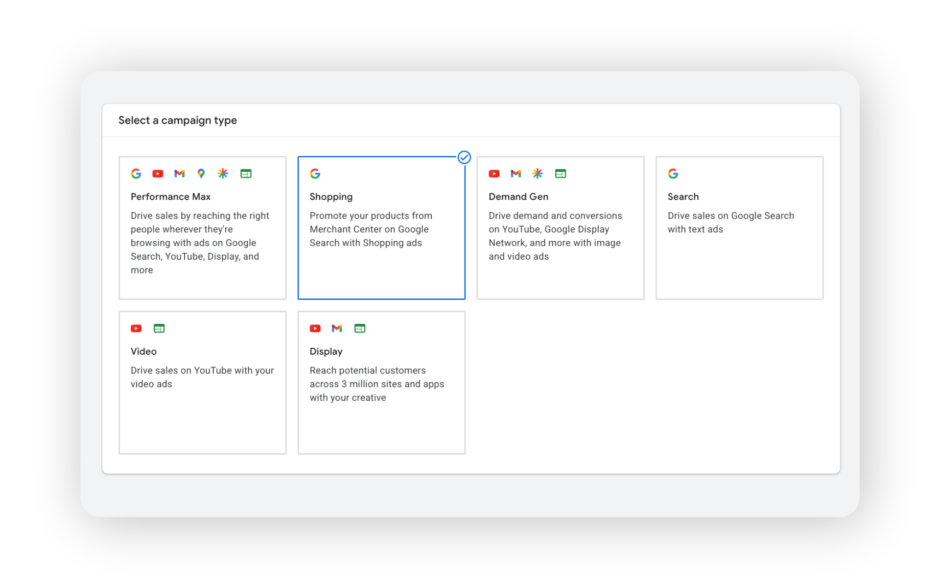Choose the Display campaign type
This screenshot has width=940, height=588.
(x=381, y=382)
